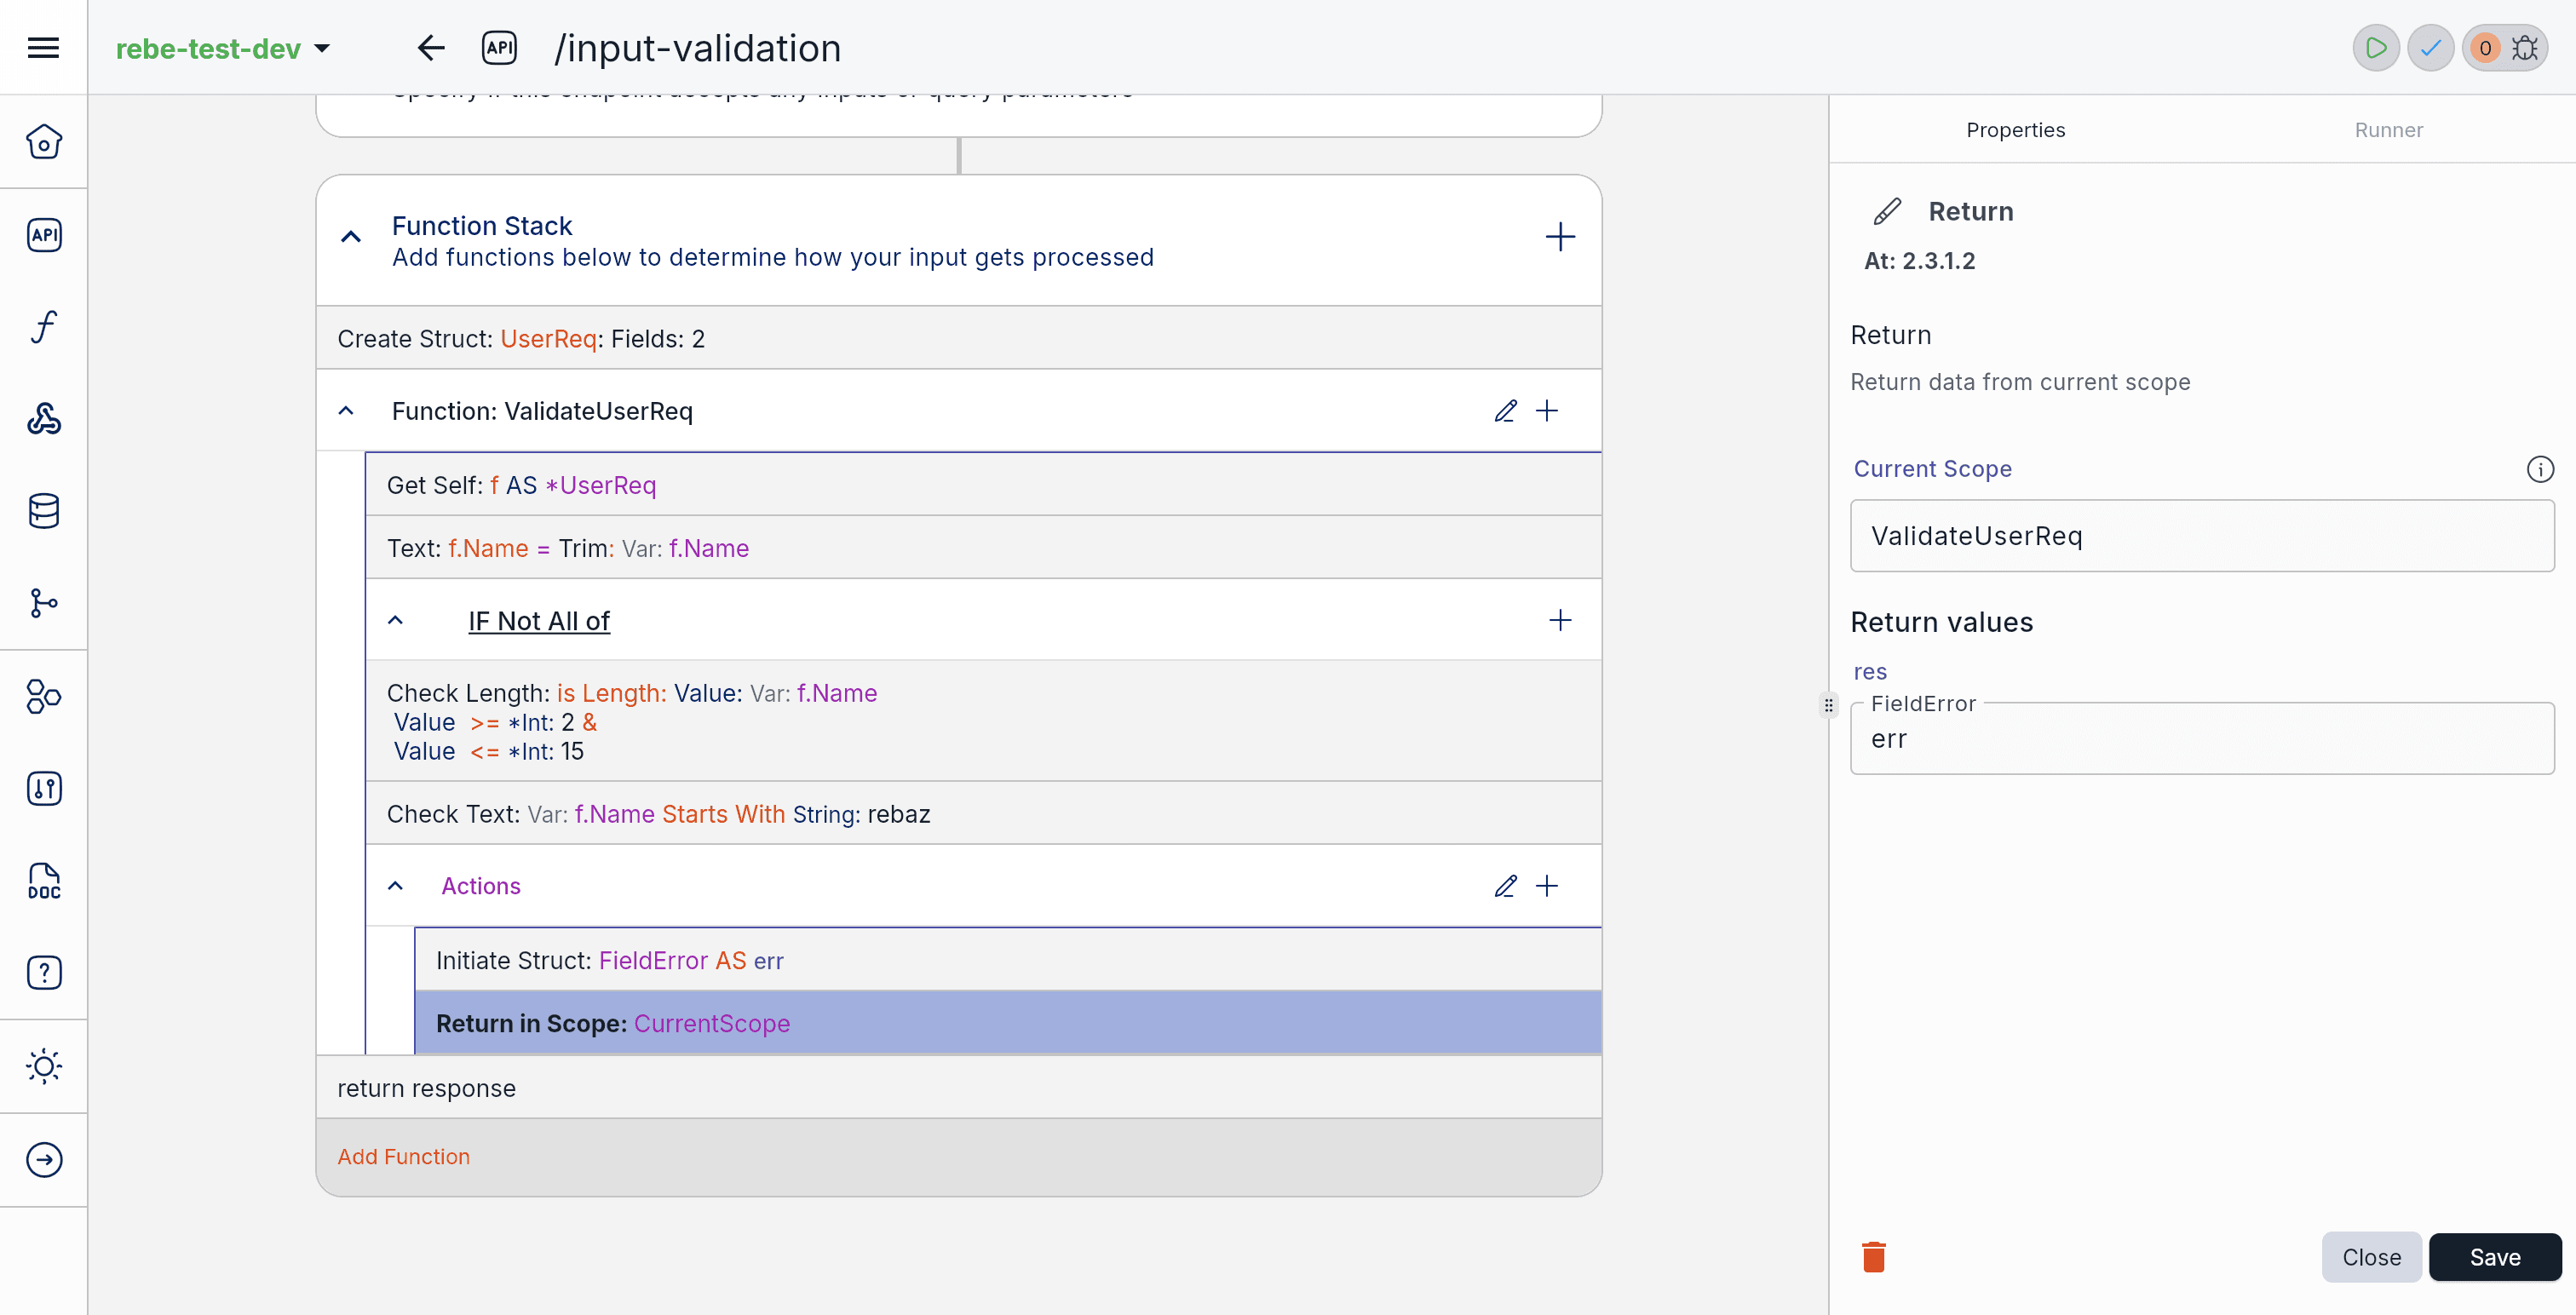Run the endpoint with play button
2576x1315 pixels.
[2376, 48]
